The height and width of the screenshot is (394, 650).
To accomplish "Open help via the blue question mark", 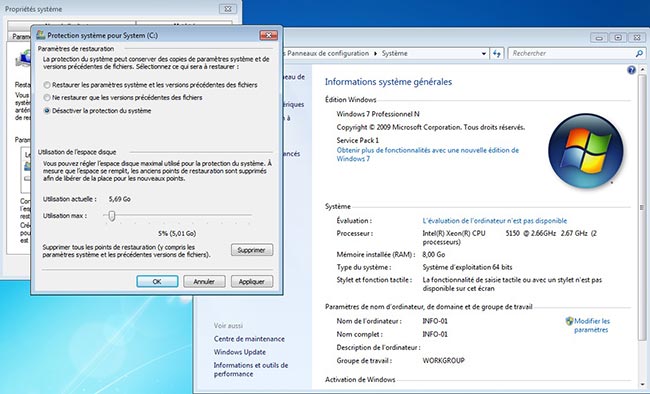I will [631, 70].
